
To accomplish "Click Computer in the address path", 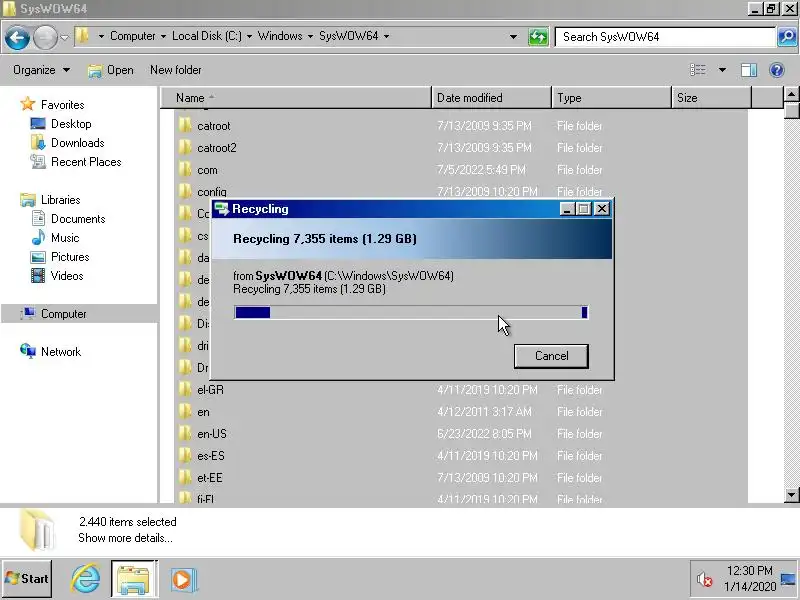I will click(x=133, y=36).
